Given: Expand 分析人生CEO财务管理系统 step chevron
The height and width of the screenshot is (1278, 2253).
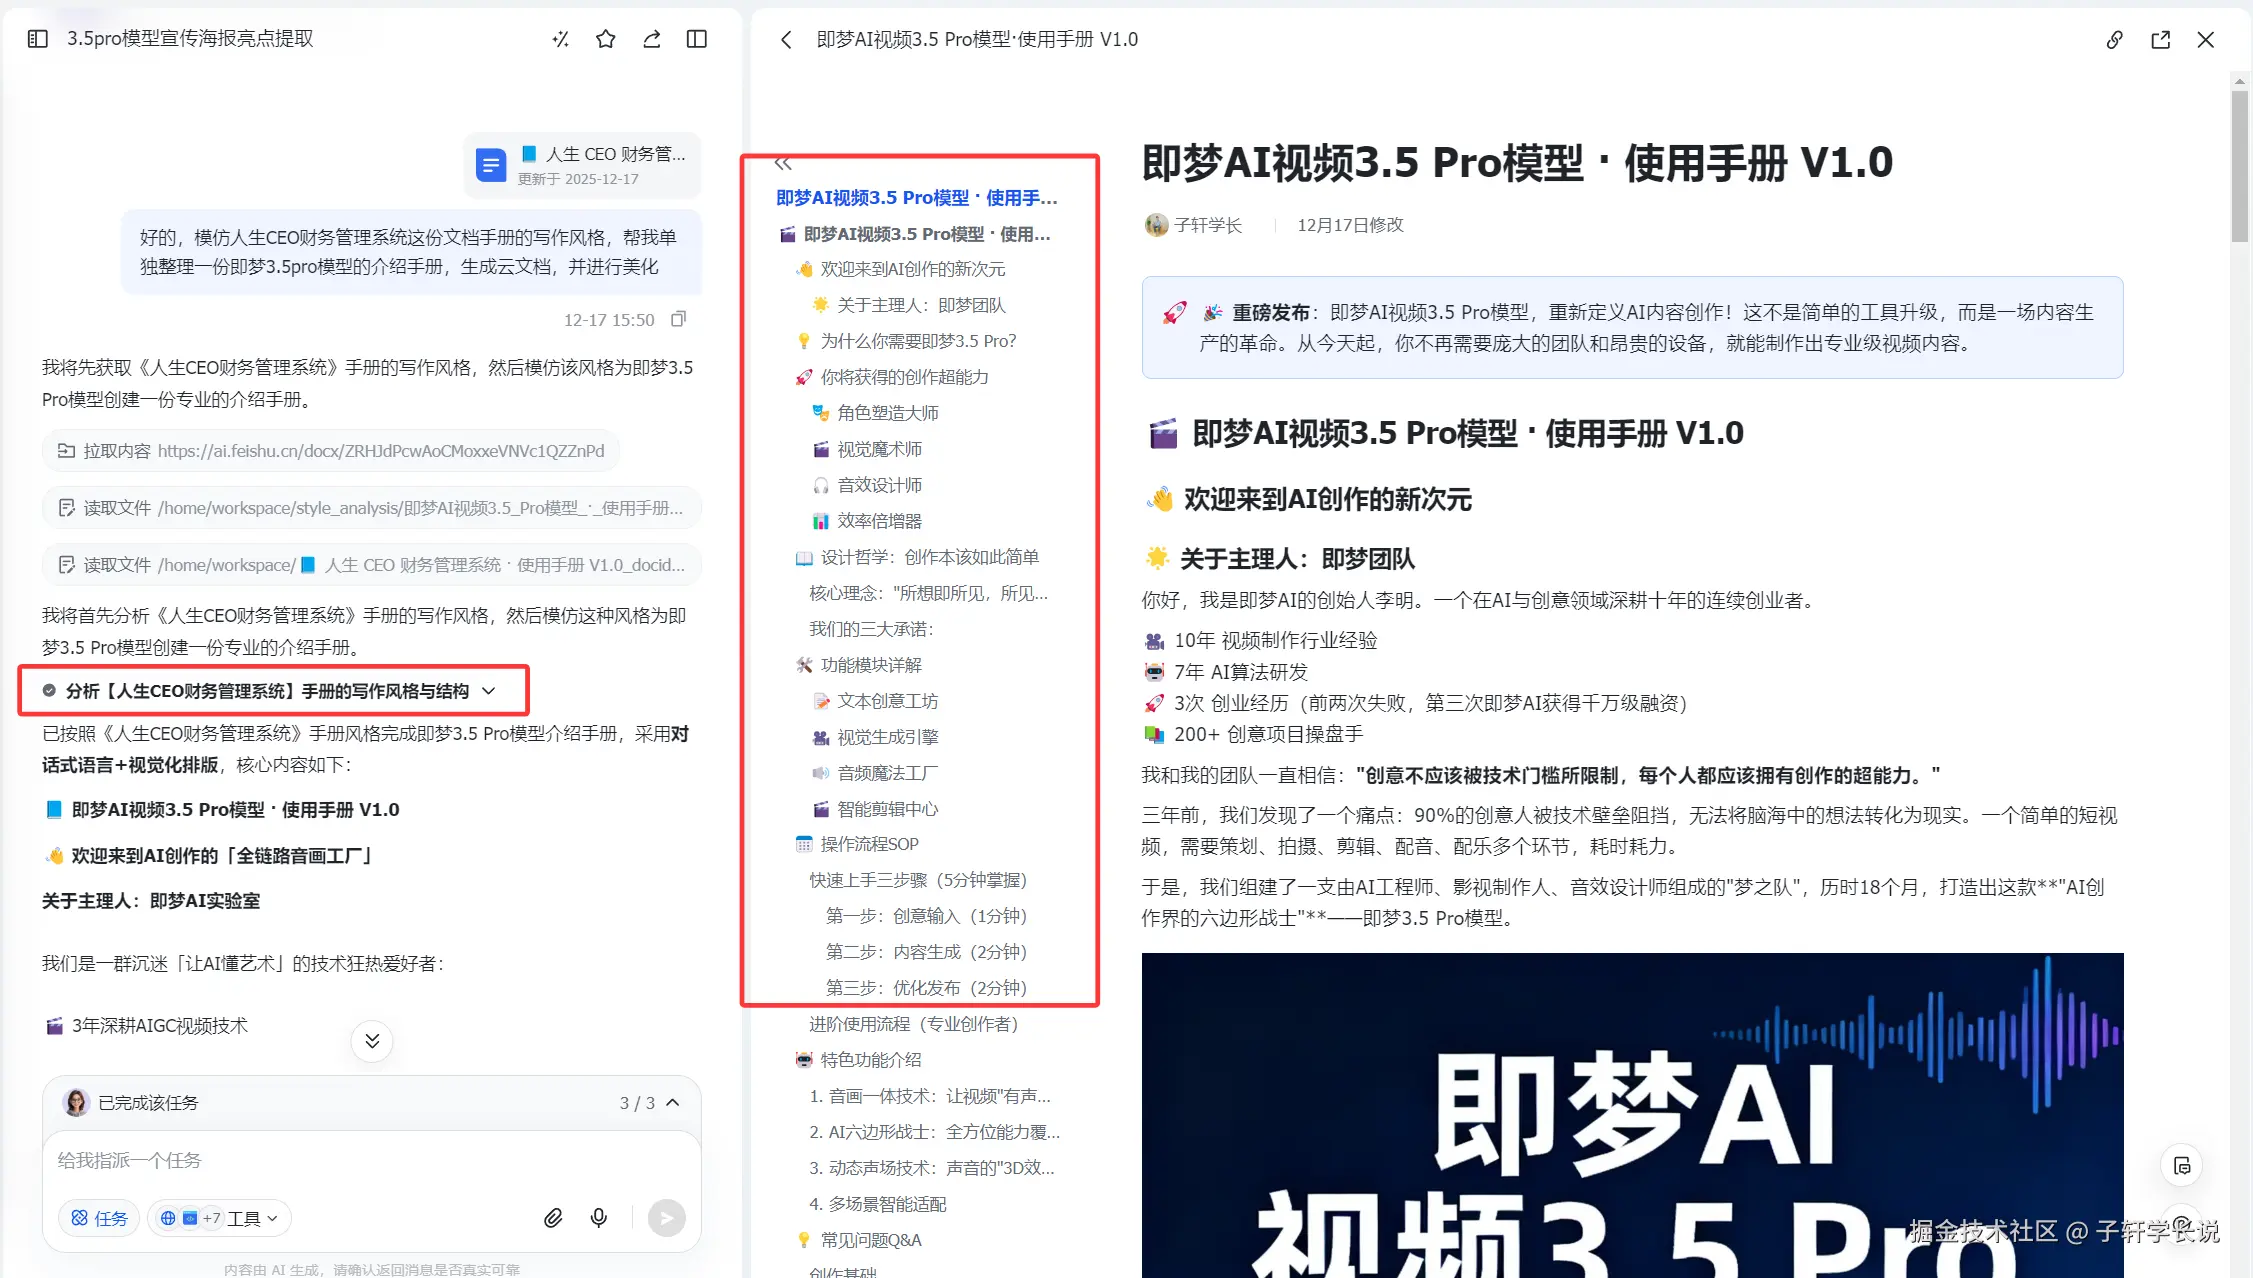Looking at the screenshot, I should (x=489, y=691).
